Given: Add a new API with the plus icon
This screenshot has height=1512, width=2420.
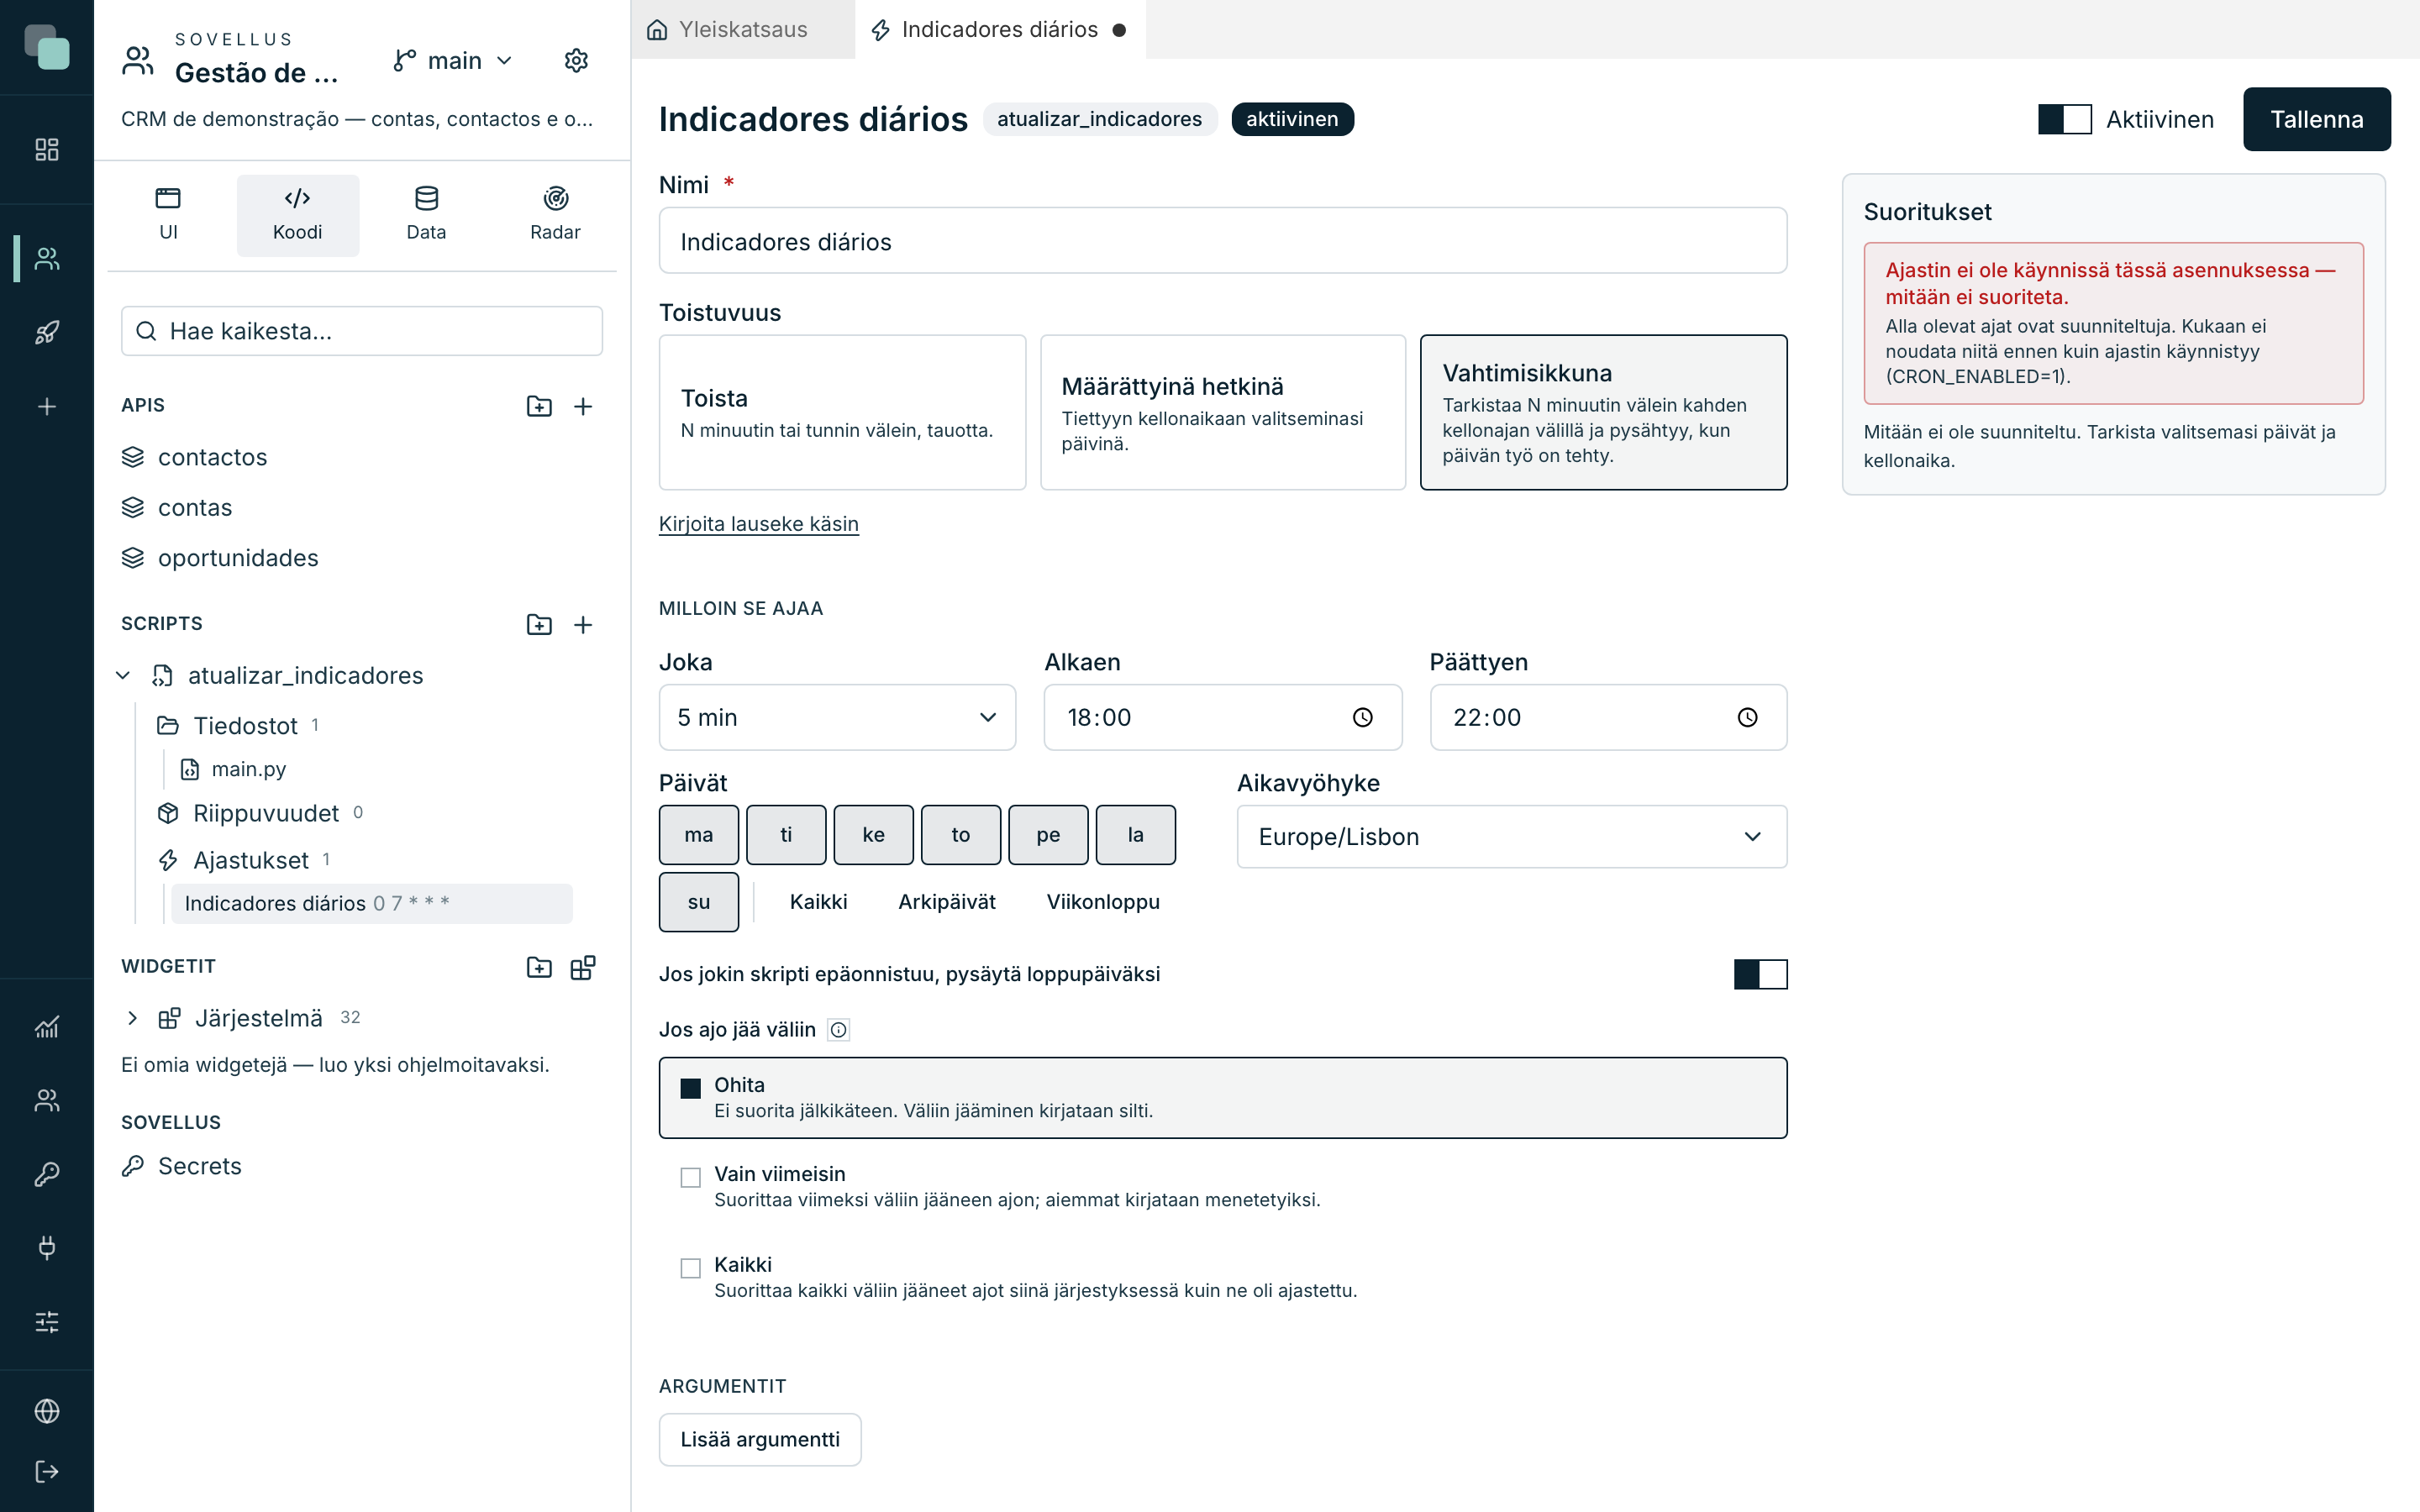Looking at the screenshot, I should (x=583, y=406).
